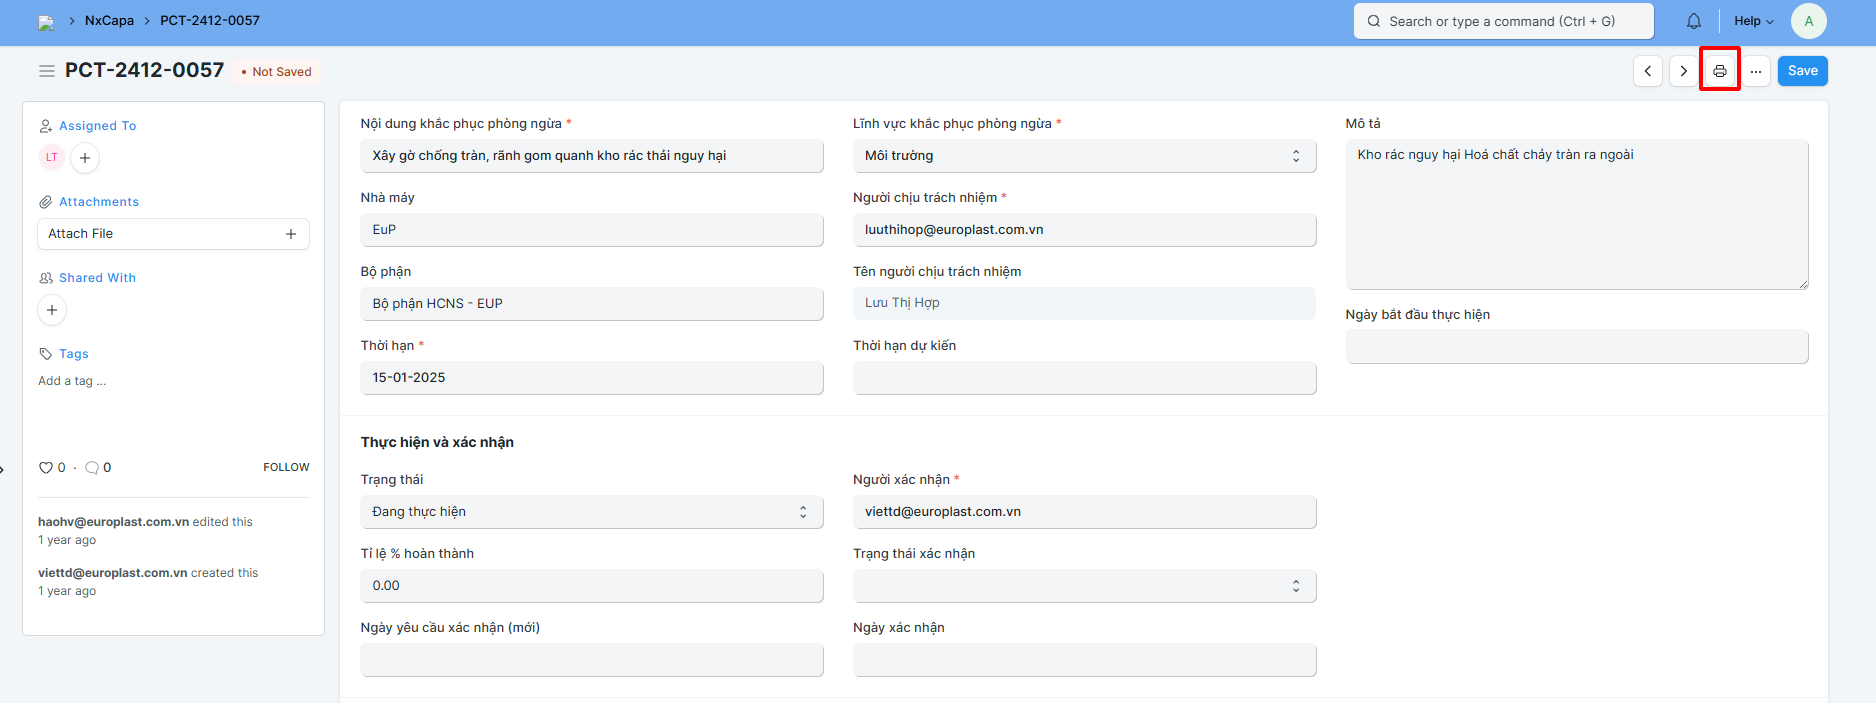Click the plus under Shared With
1876x703 pixels.
(52, 310)
